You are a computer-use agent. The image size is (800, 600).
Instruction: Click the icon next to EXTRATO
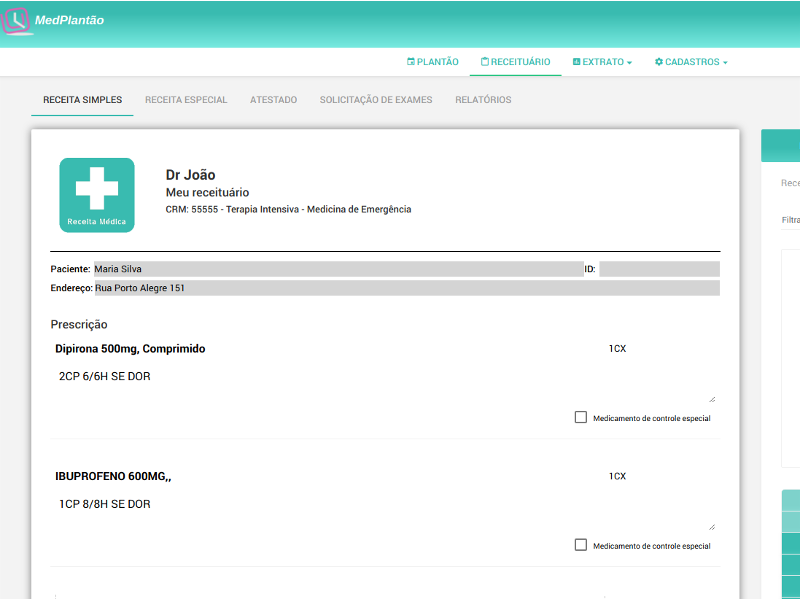pos(577,62)
